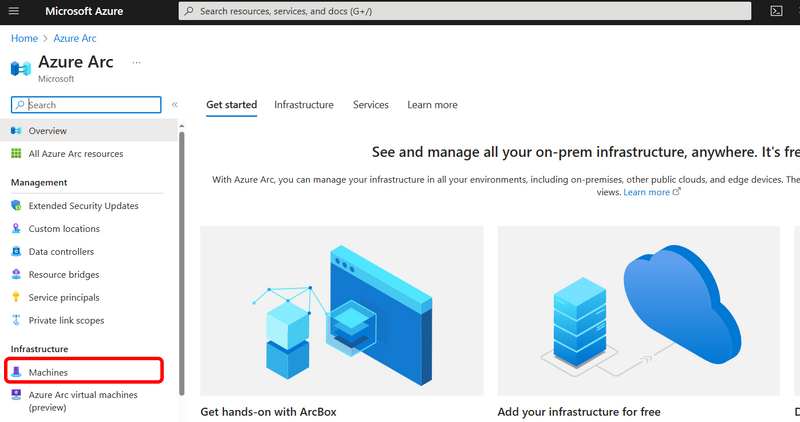Screen dimensions: 800x422
Task: Open the Learn more link in description
Action: (x=646, y=192)
